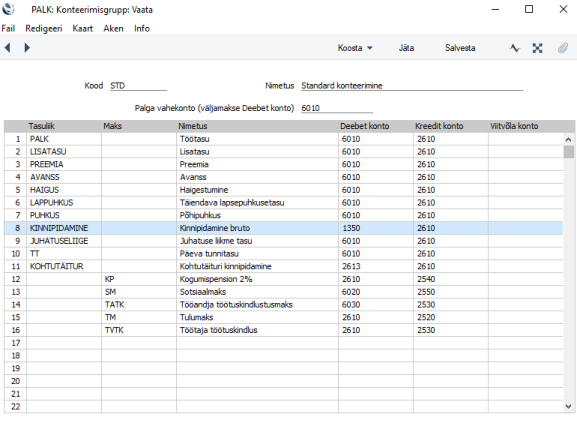Select the LAPPUHKUS tasuliik cell
The width and height of the screenshot is (577, 426).
pos(64,203)
